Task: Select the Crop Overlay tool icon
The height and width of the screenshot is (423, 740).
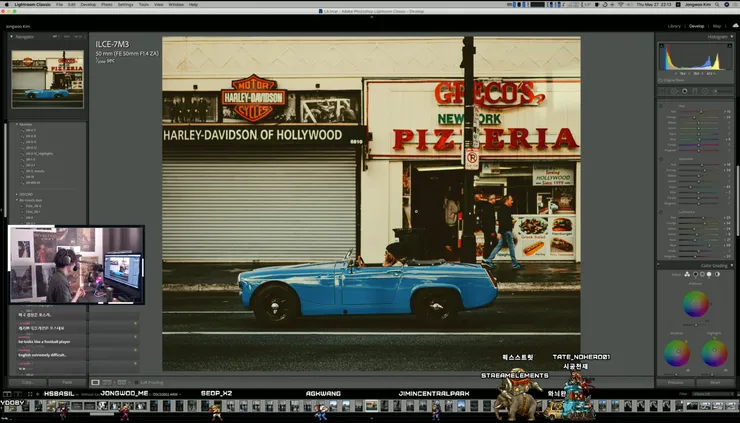Action: (x=663, y=91)
